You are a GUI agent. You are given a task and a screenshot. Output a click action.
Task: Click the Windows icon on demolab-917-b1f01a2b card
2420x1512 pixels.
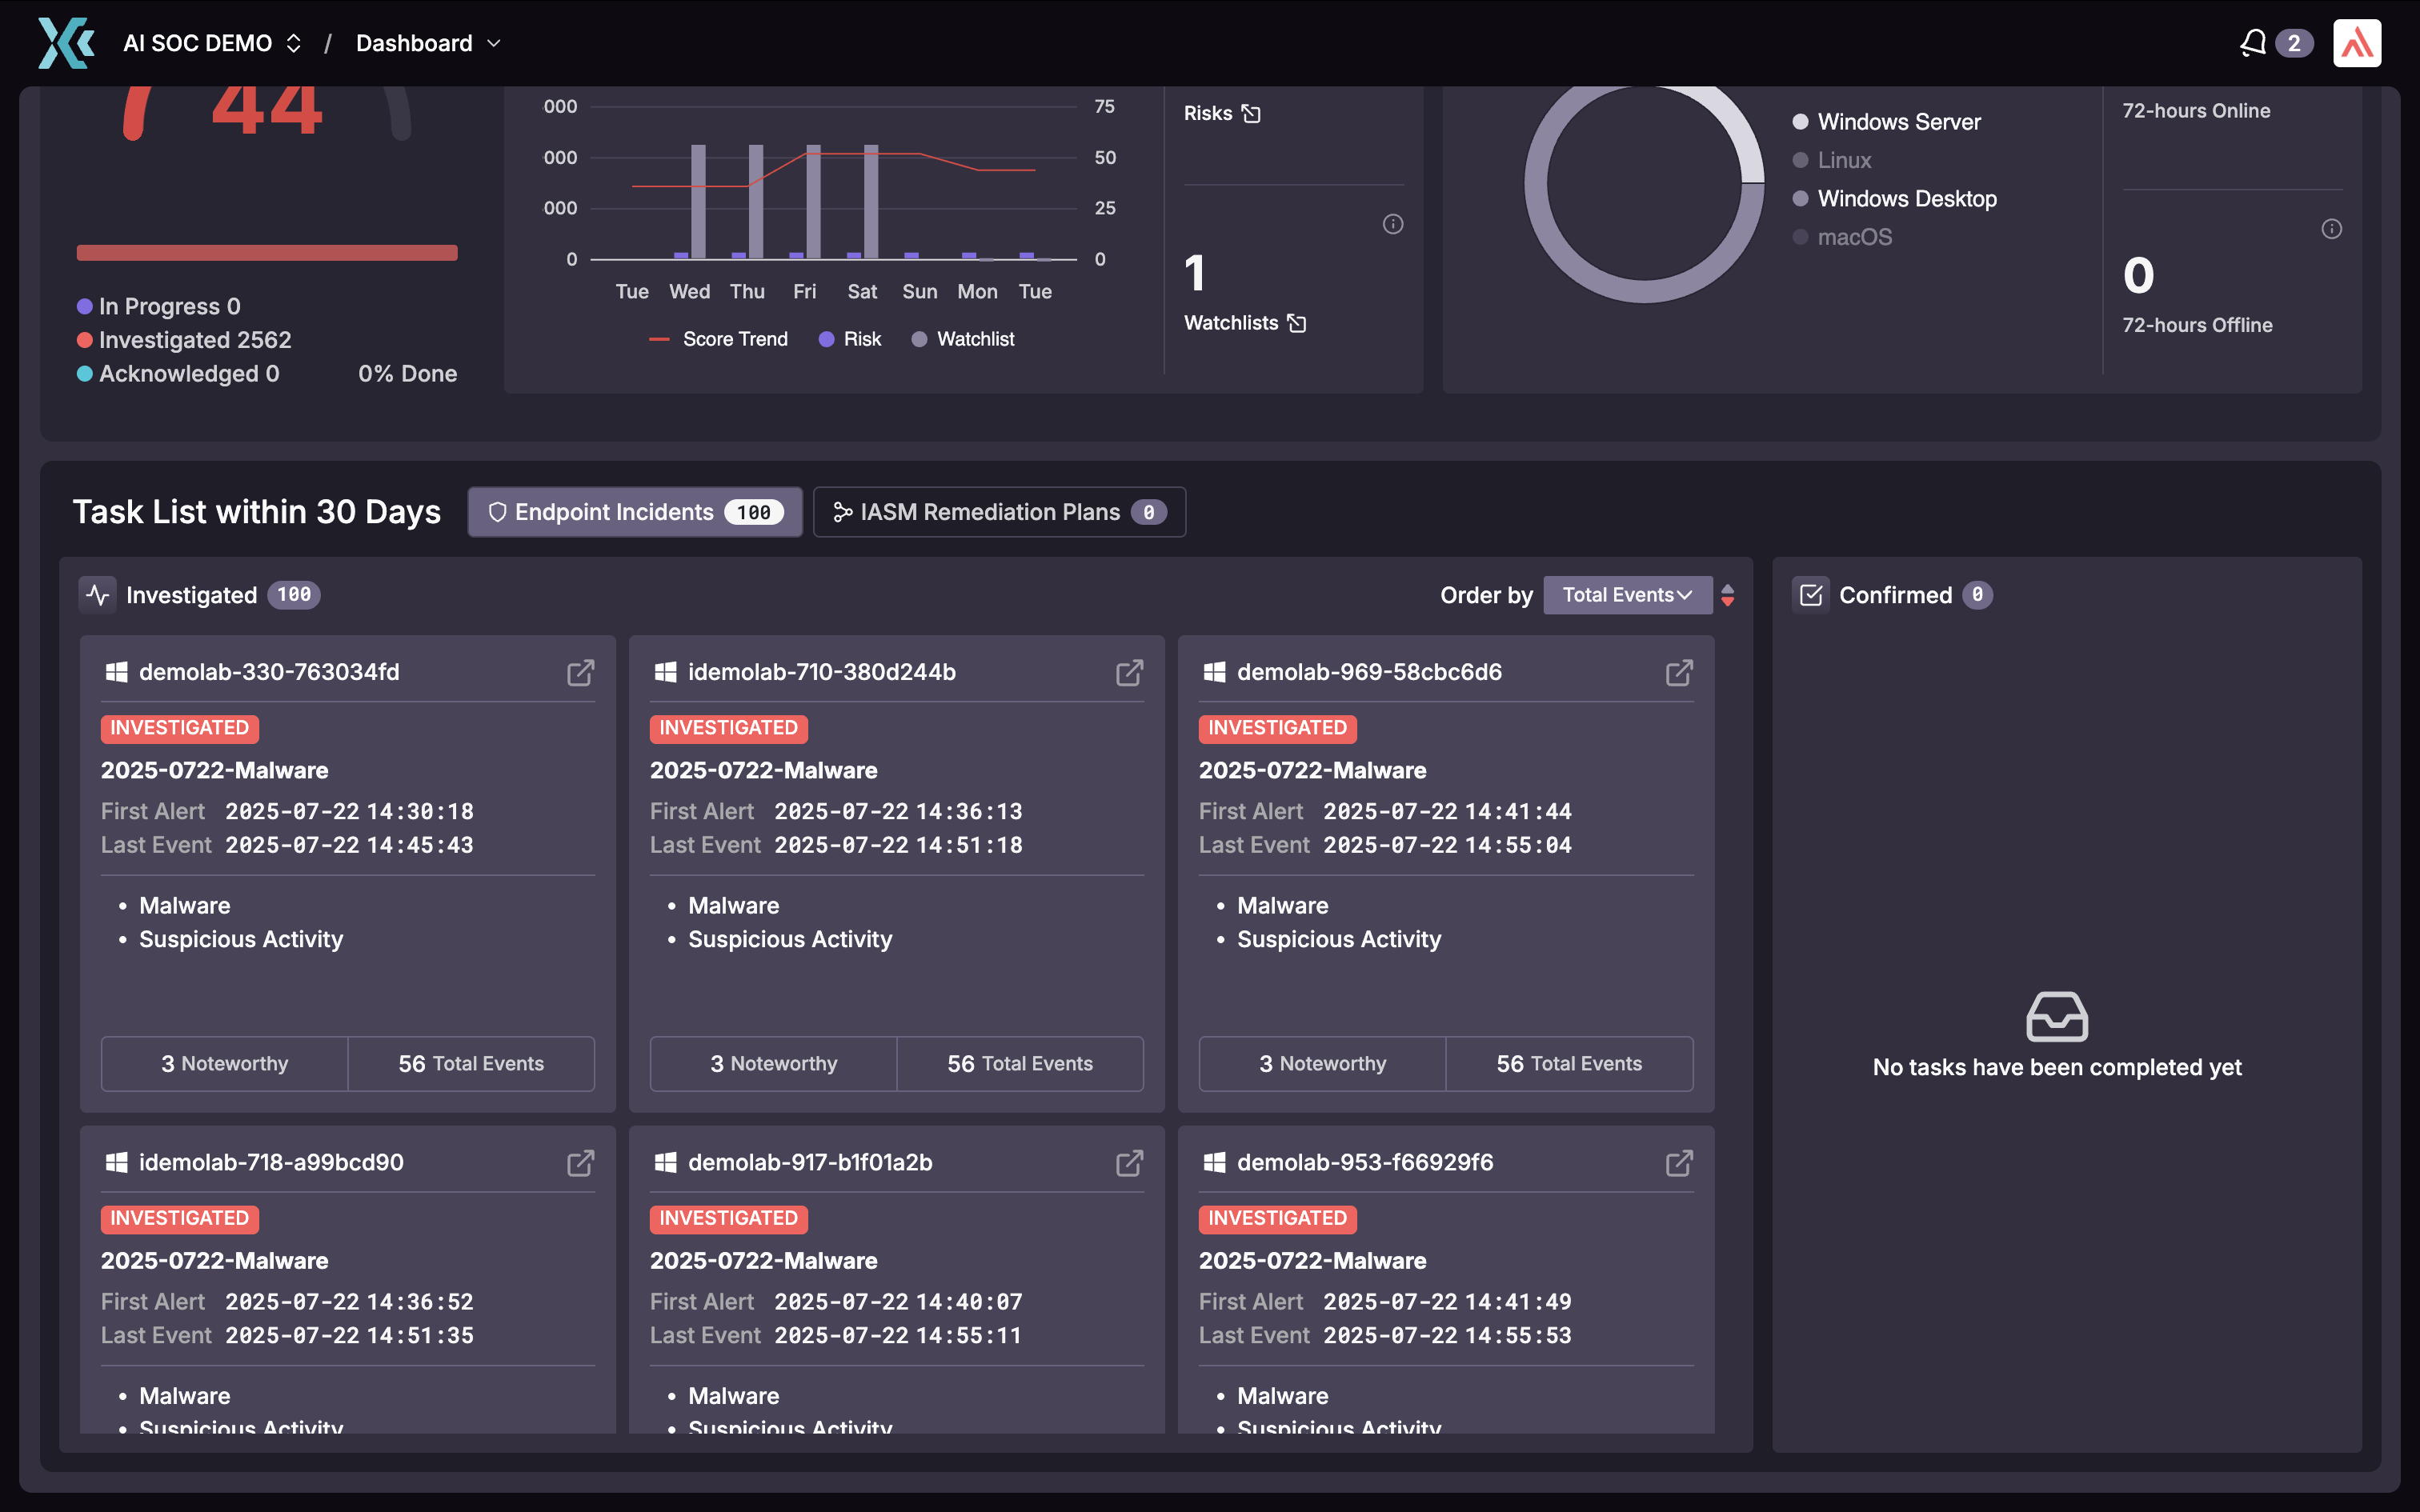(666, 1162)
